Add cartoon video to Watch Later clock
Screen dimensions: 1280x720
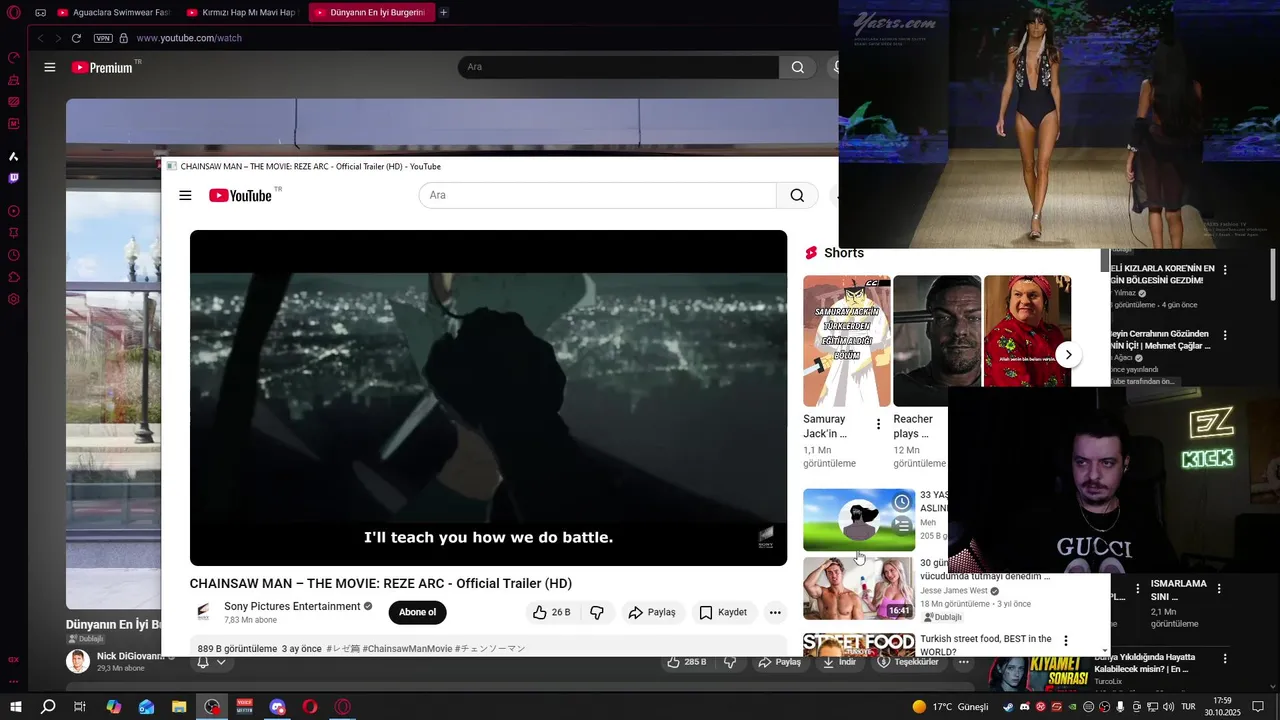point(902,502)
